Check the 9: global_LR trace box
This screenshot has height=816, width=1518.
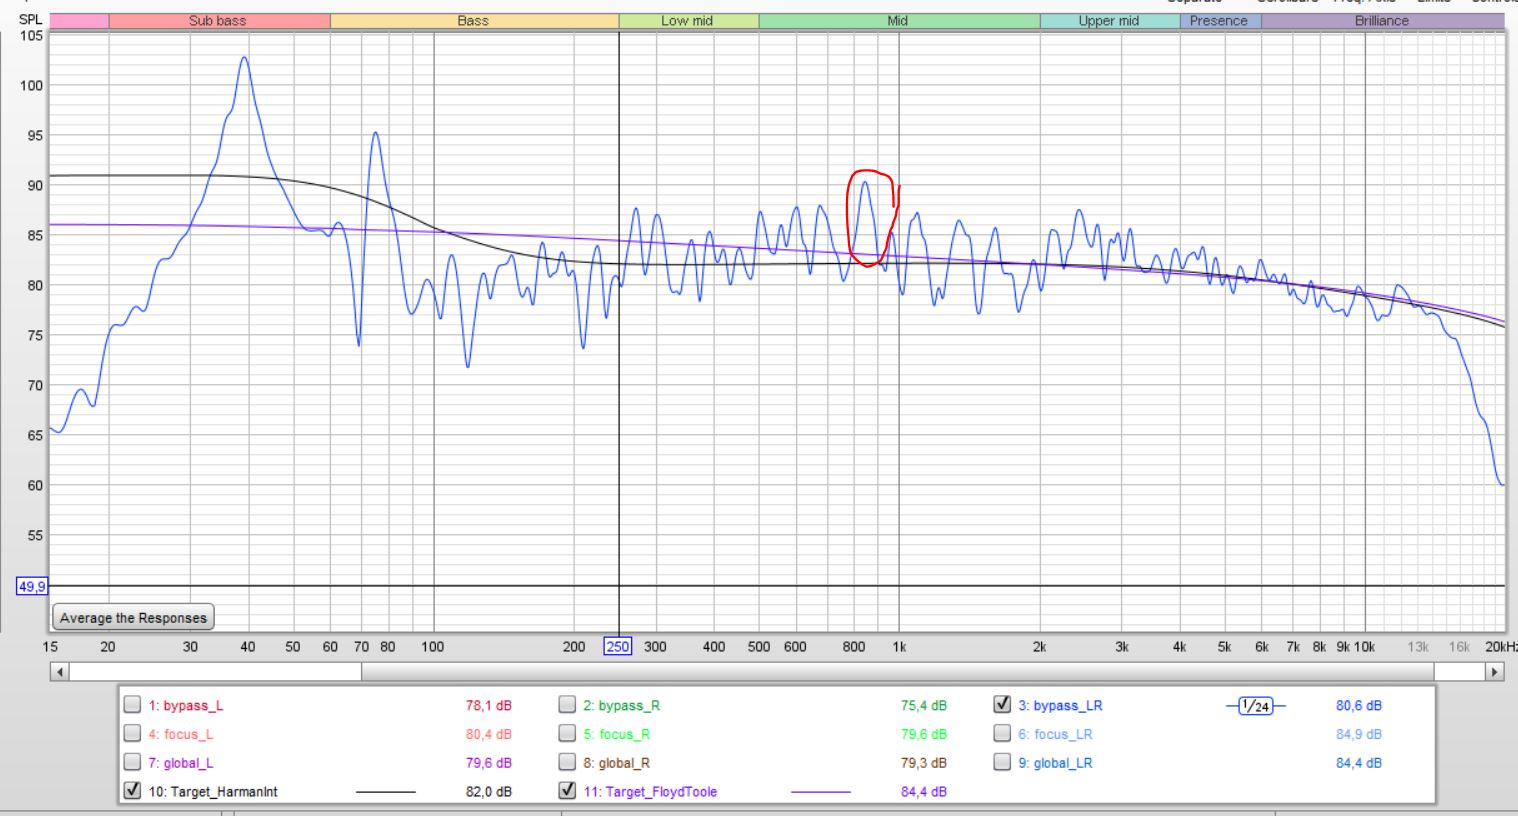pos(1002,762)
